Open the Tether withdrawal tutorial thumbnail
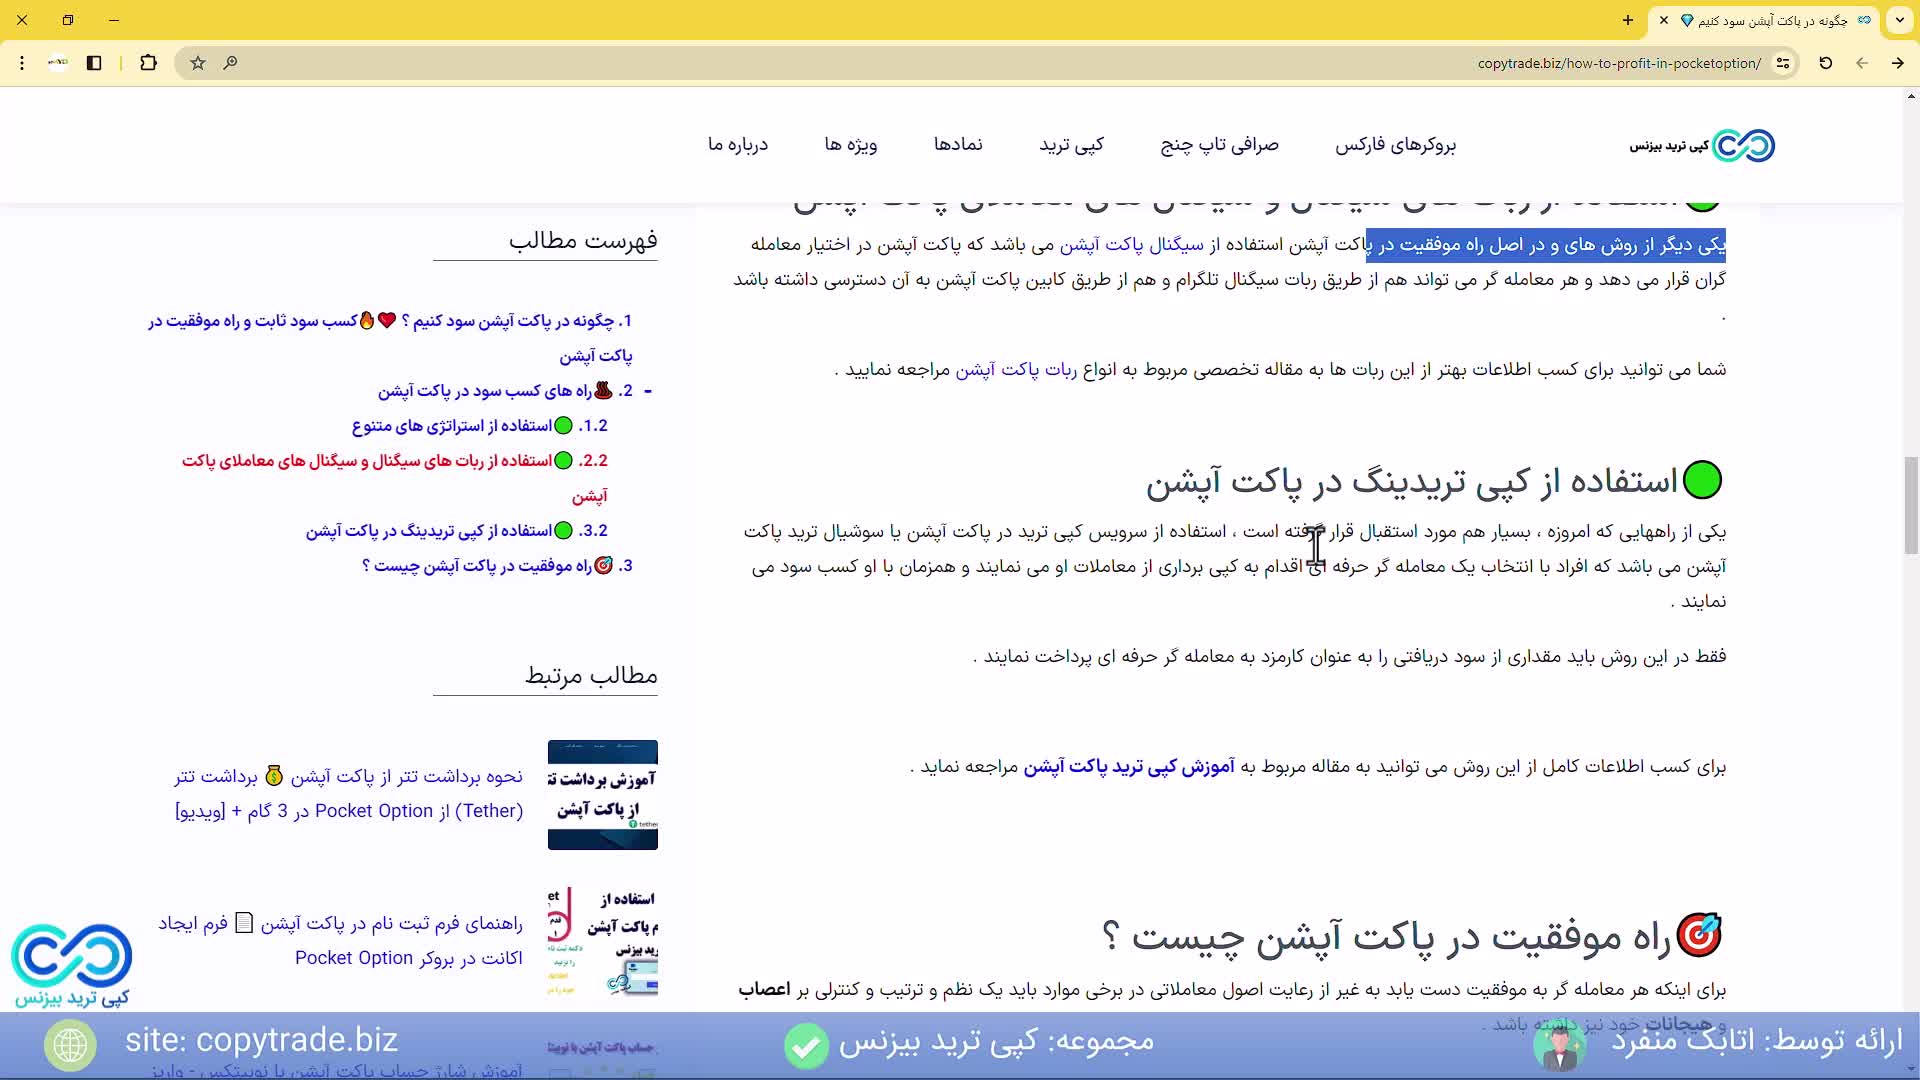The height and width of the screenshot is (1080, 1920). coord(602,793)
